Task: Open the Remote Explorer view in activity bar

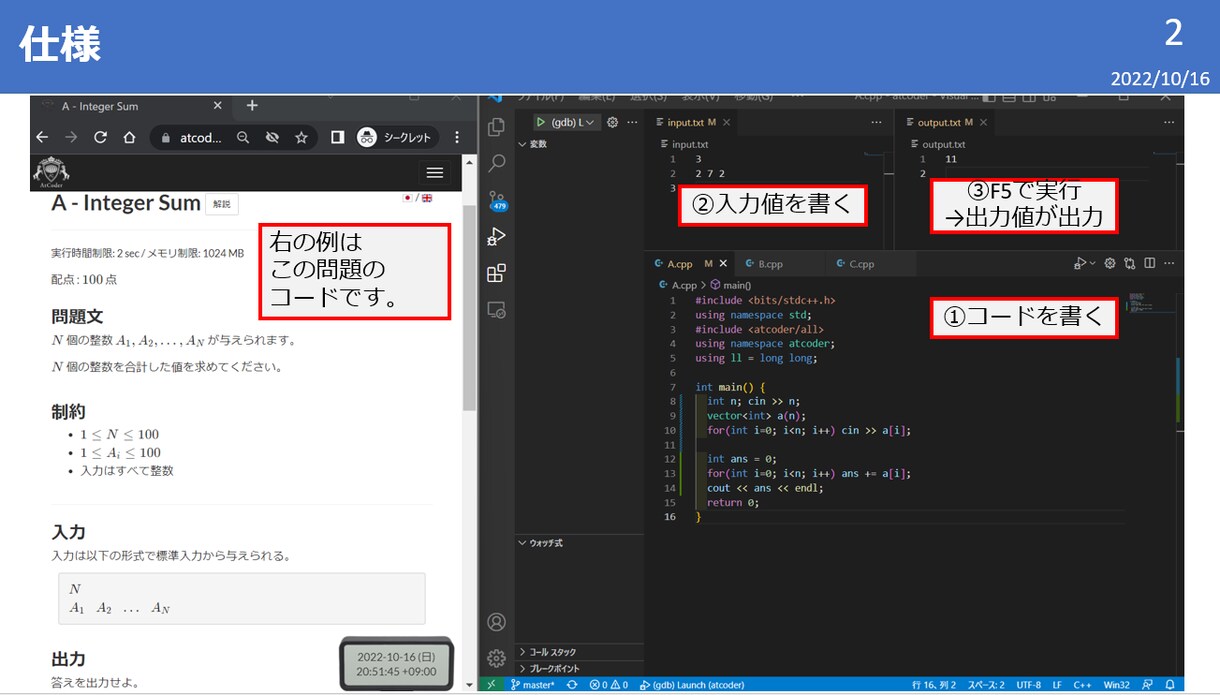Action: (x=496, y=310)
